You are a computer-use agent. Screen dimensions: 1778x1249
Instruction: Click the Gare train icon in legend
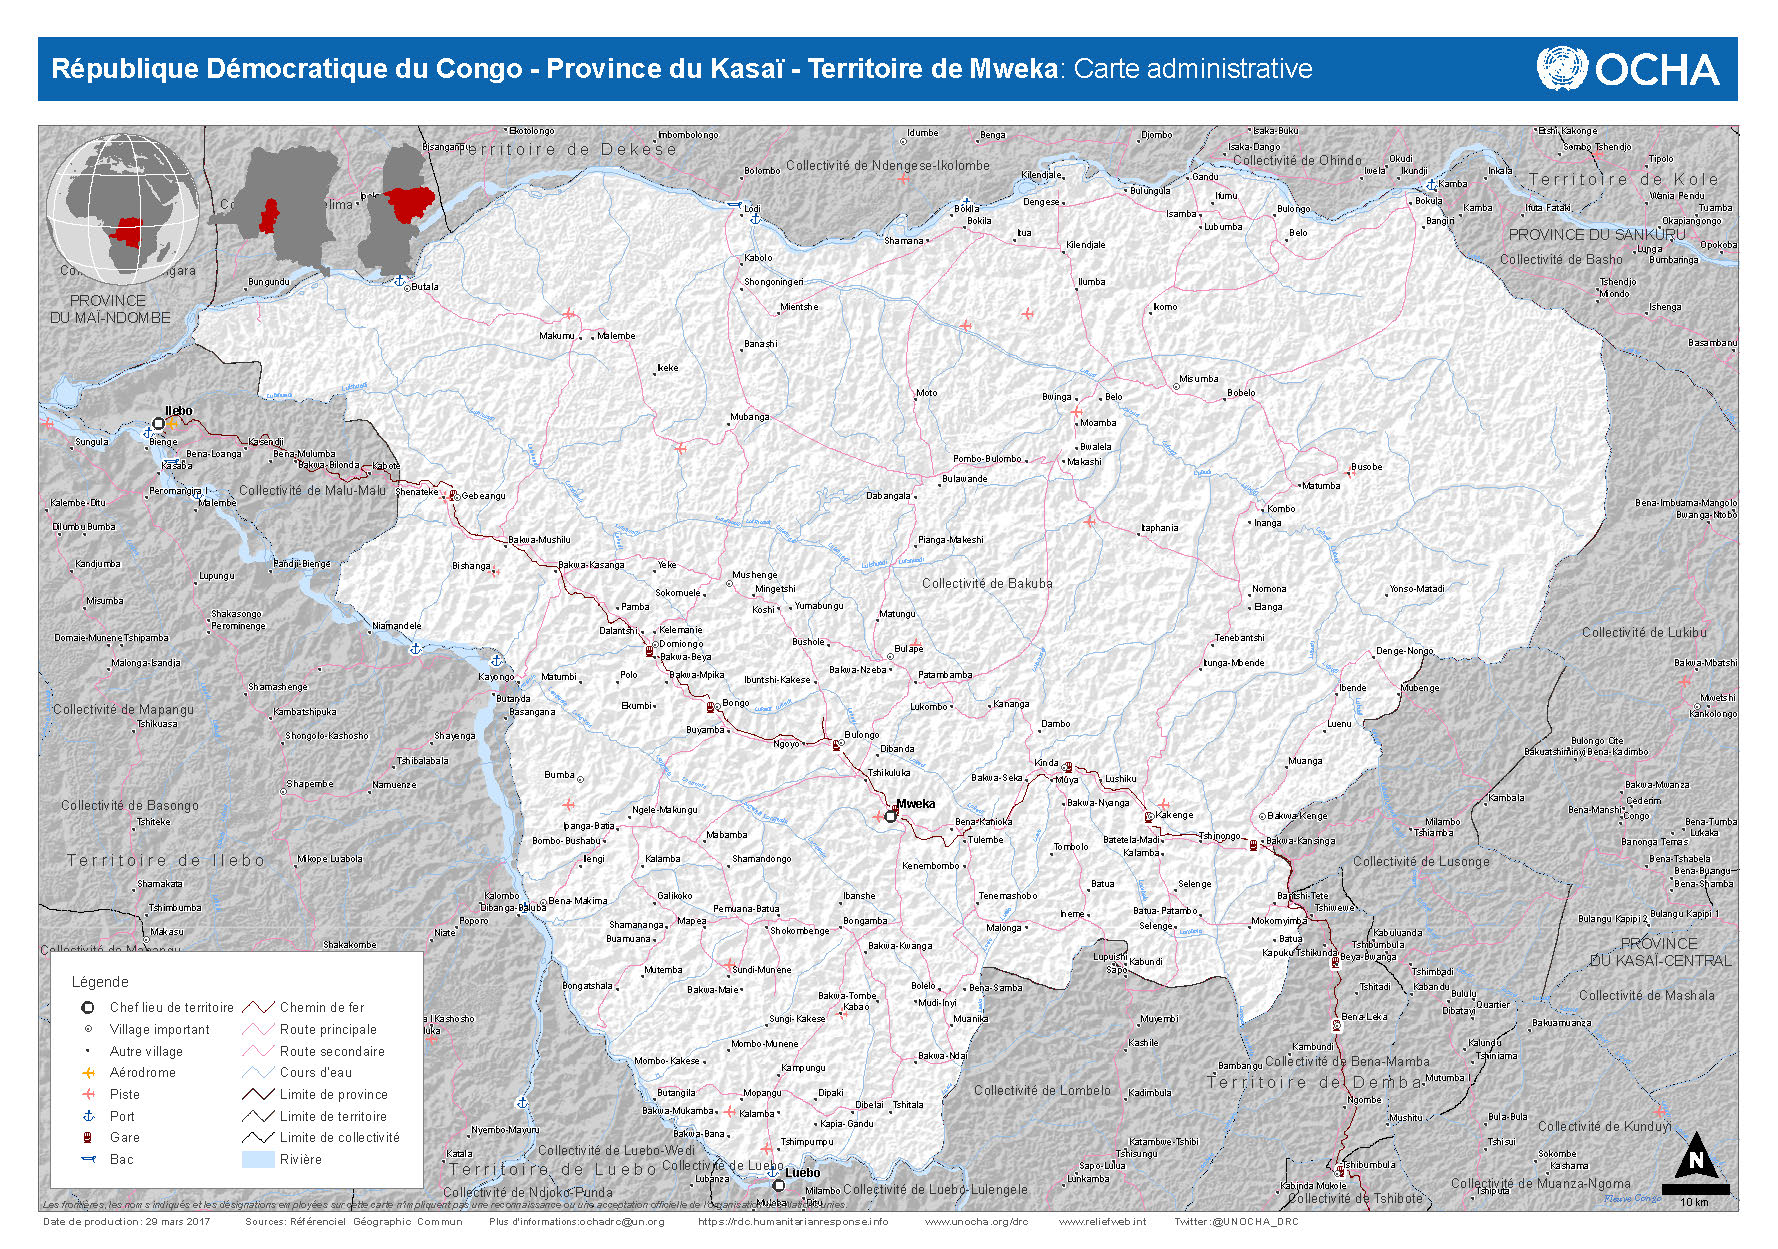88,1138
